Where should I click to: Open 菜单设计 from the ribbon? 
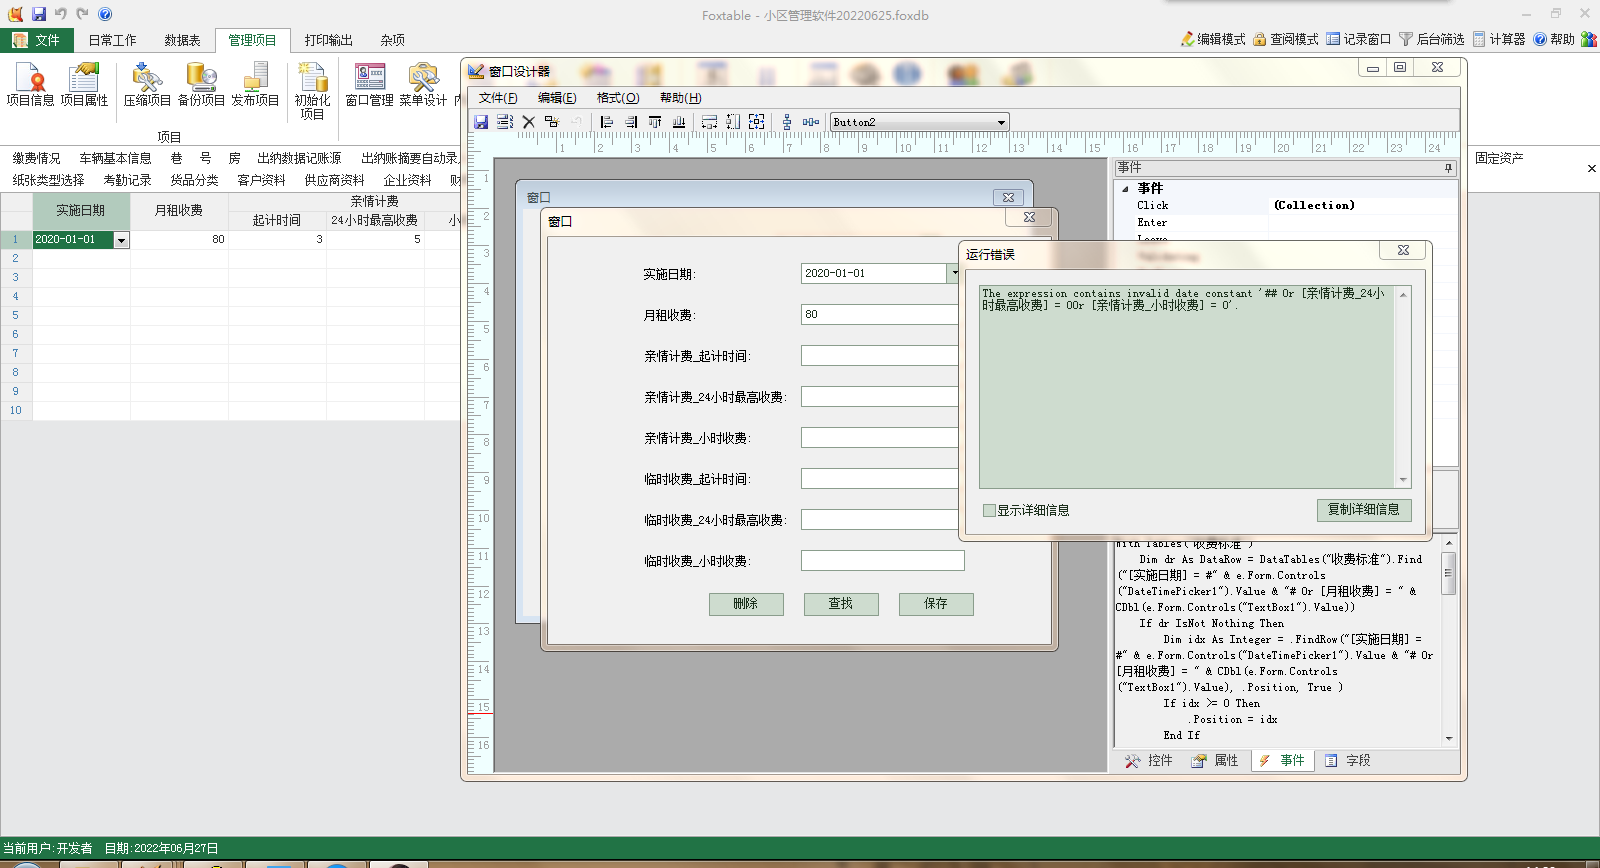(423, 84)
